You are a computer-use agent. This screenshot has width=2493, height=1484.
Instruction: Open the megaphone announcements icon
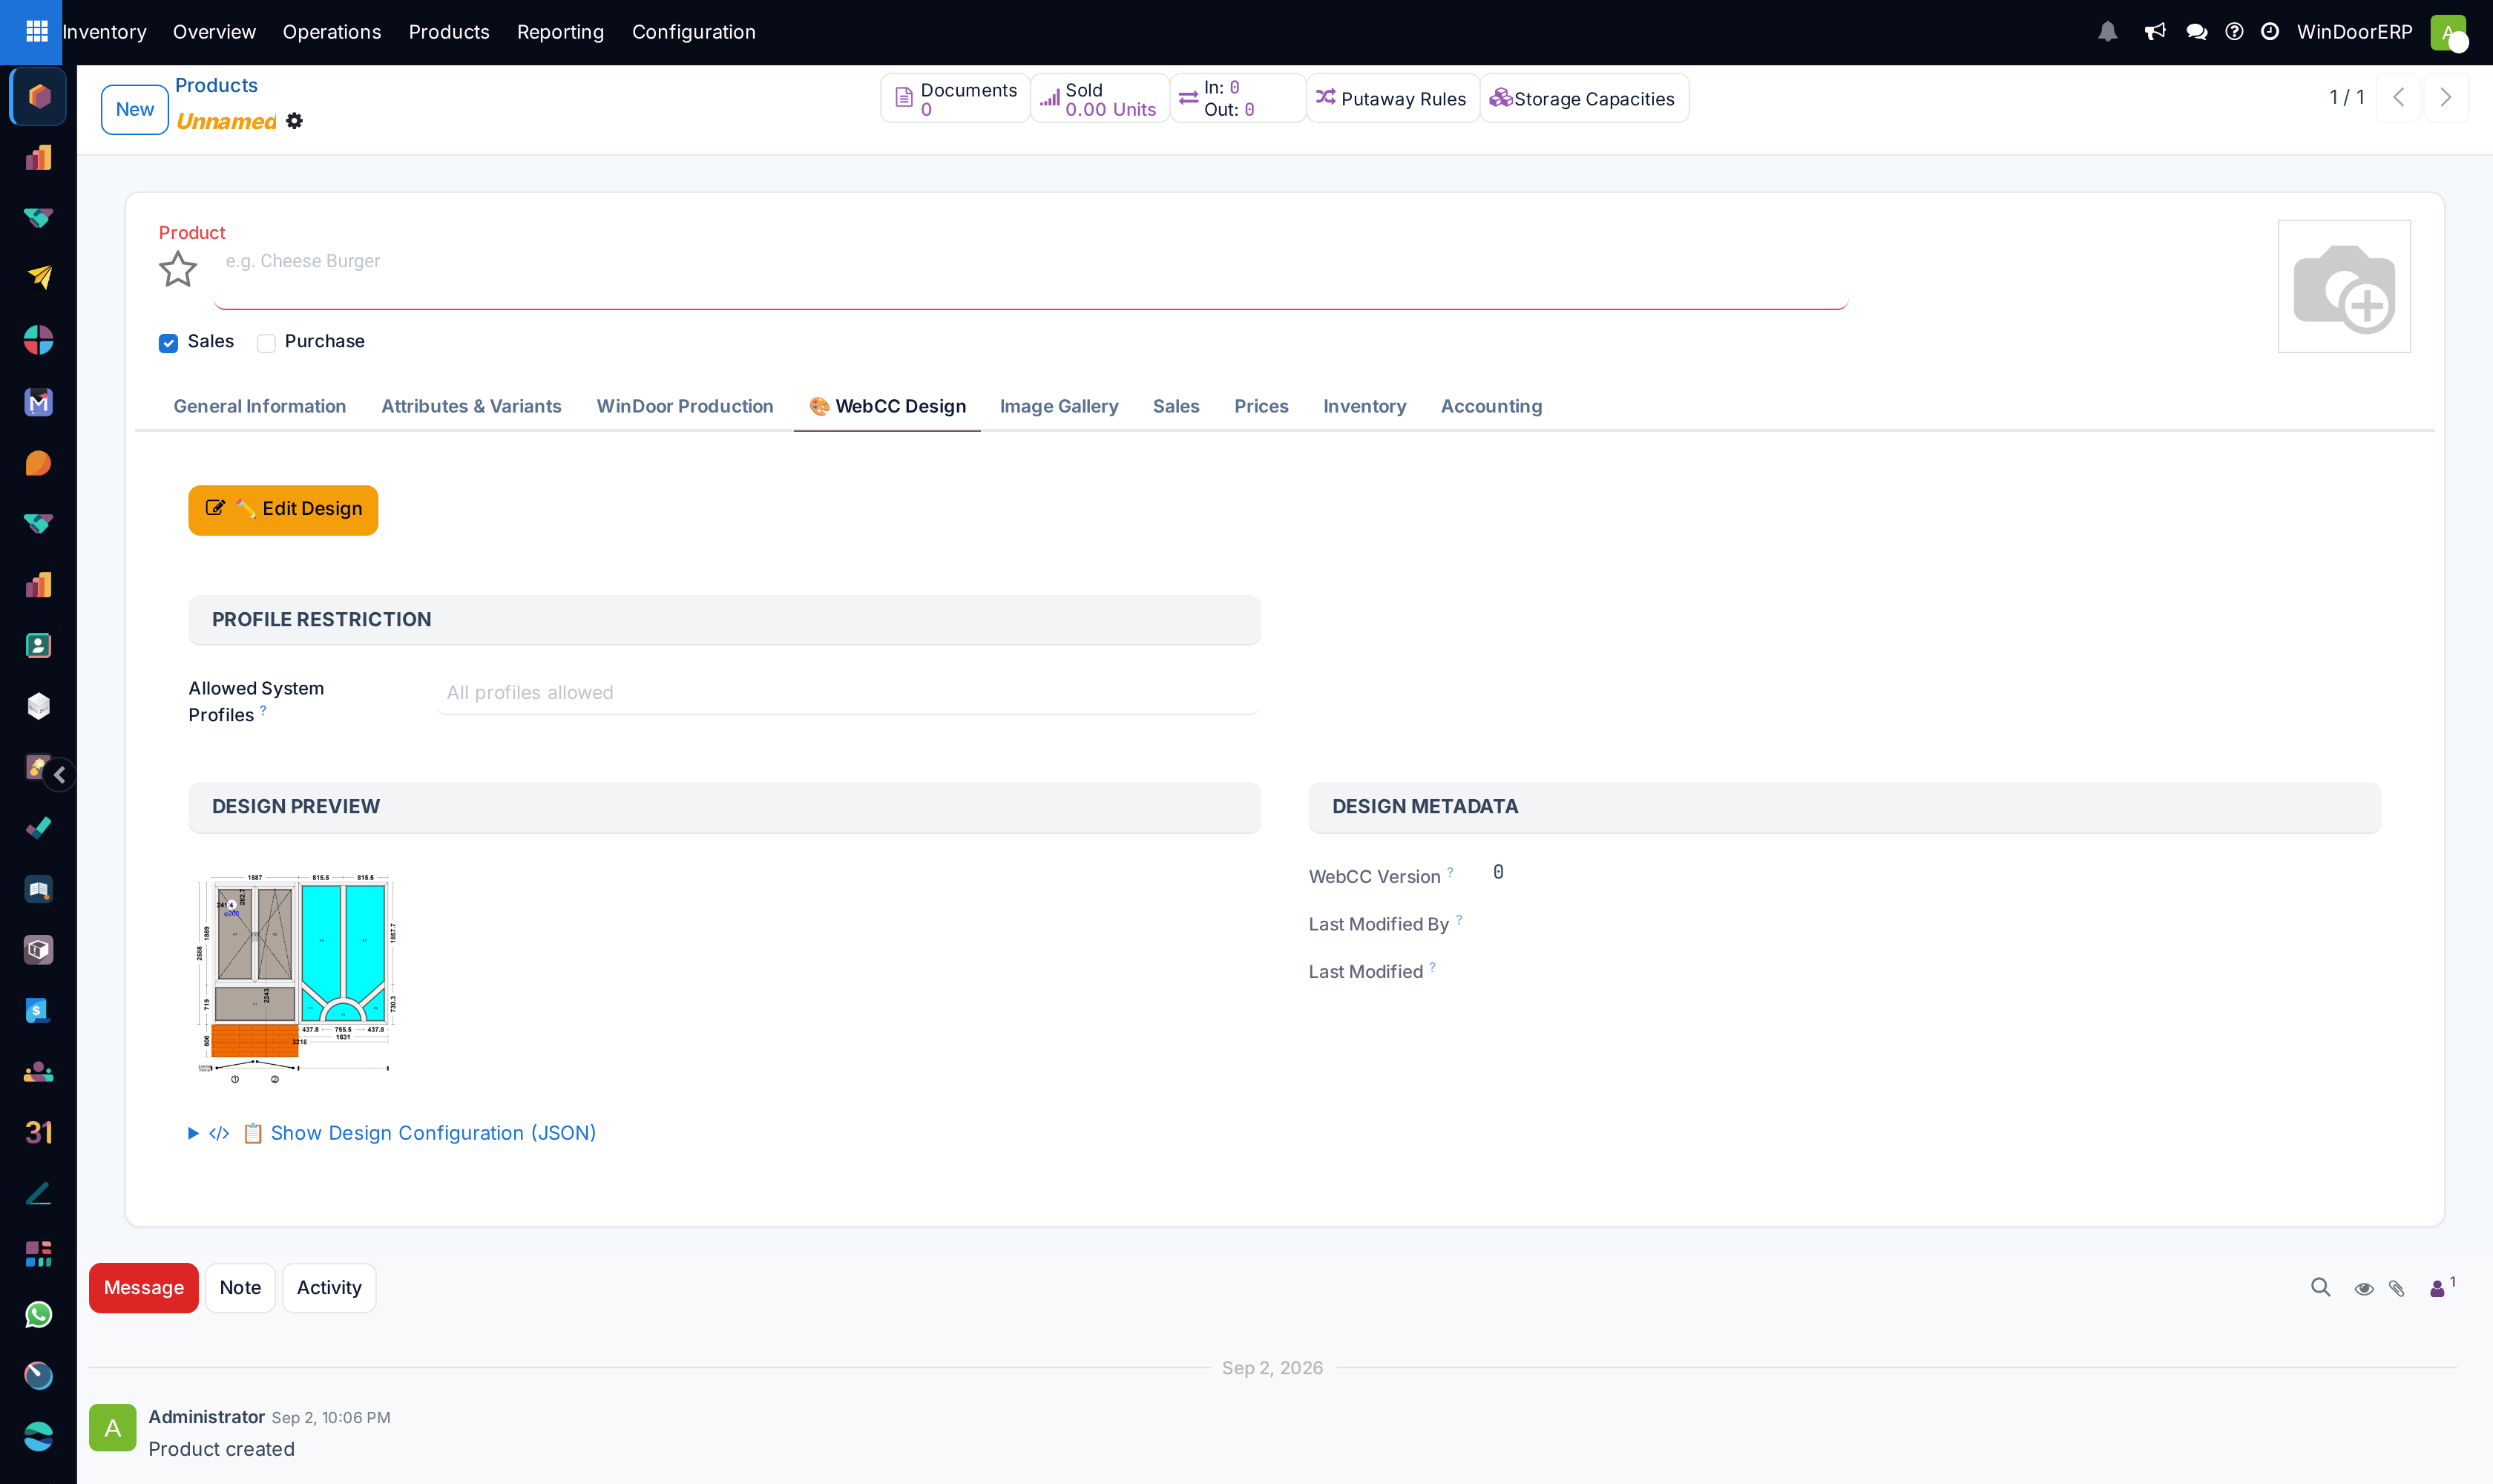click(2155, 32)
